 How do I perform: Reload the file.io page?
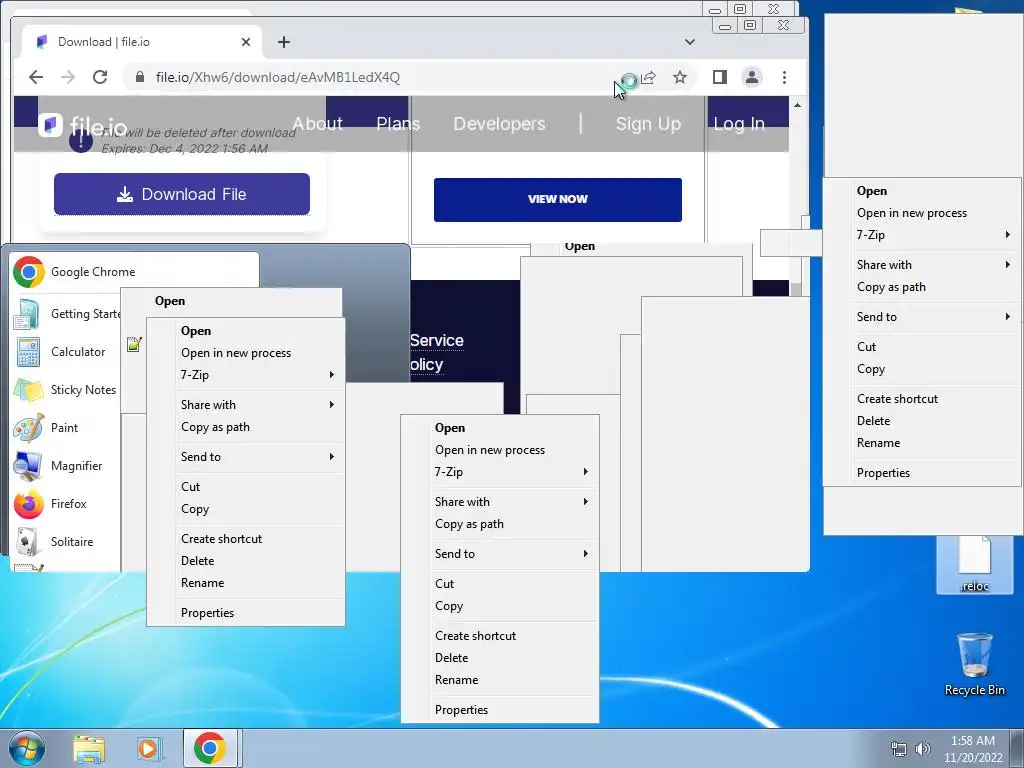(x=100, y=77)
